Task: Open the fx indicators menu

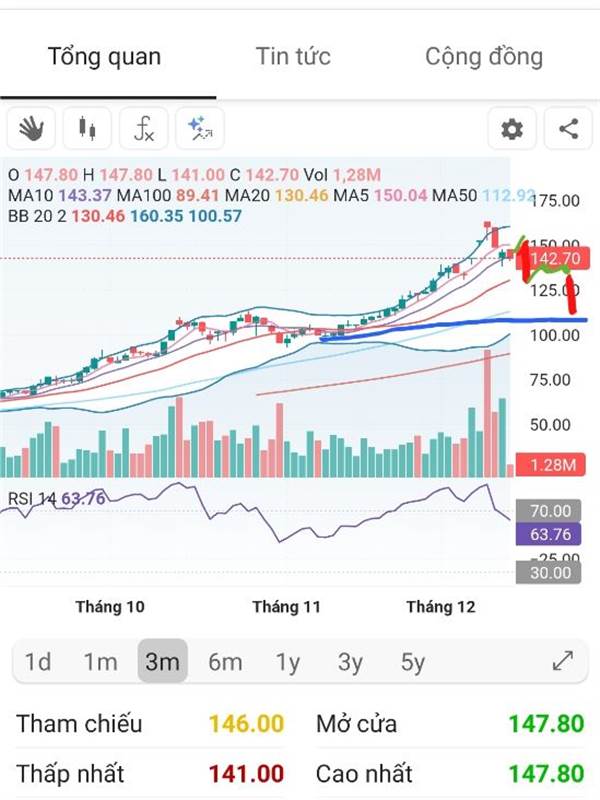Action: (x=144, y=129)
